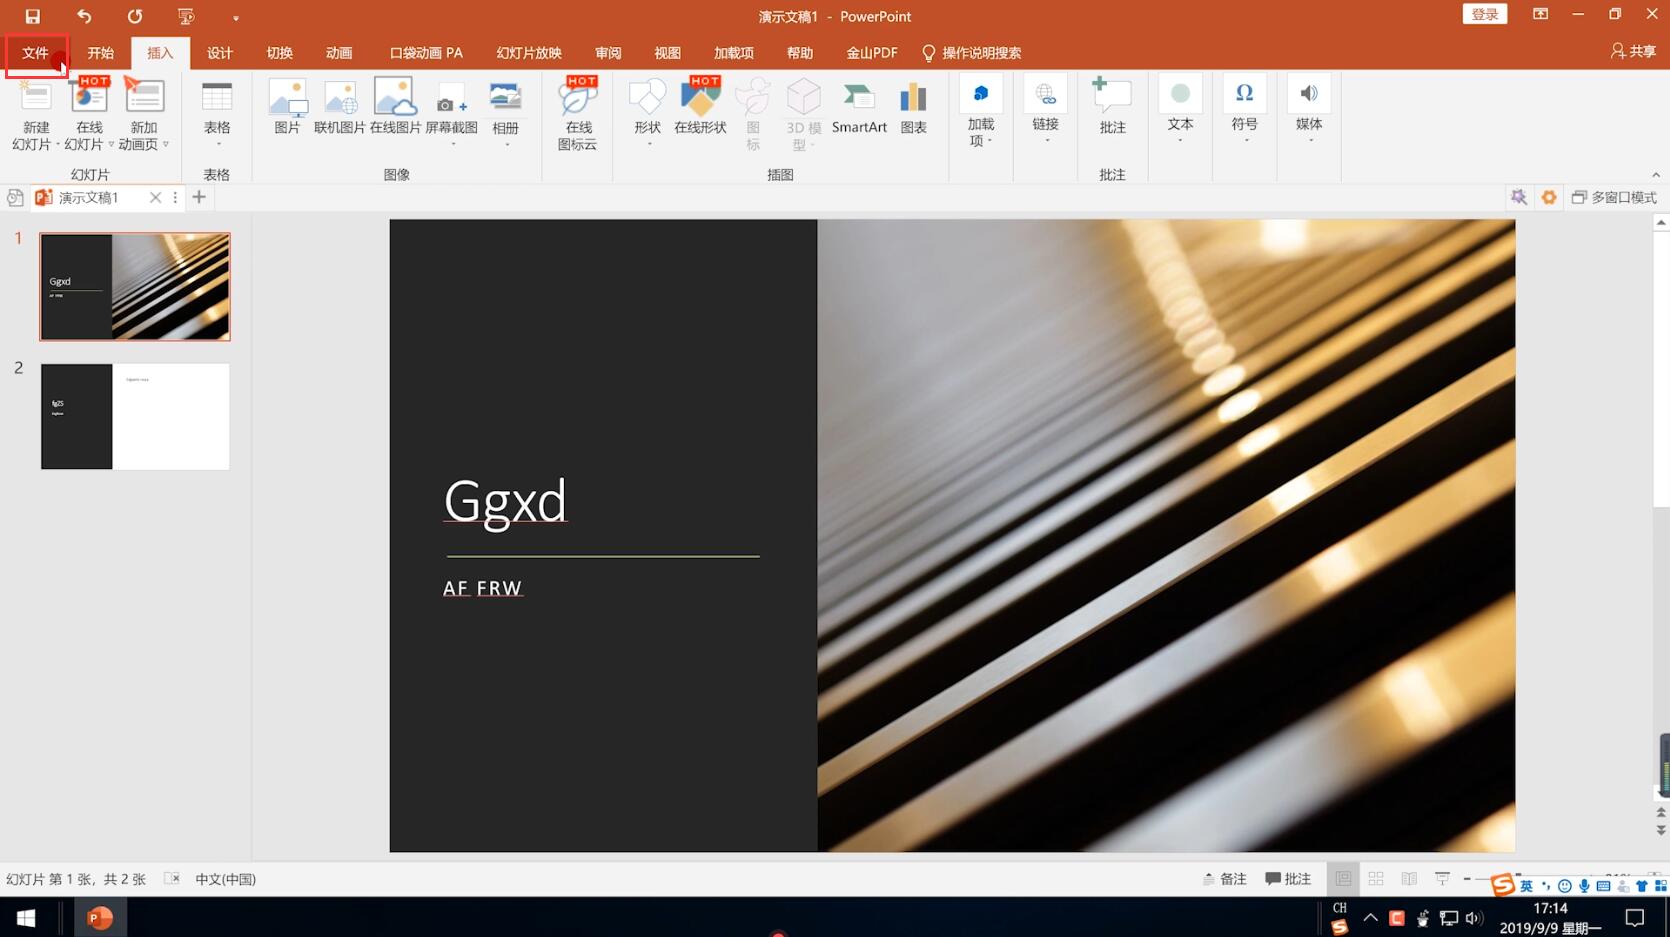Click 联机图片 online pictures icon
Screen dimensions: 1670x937
[340, 108]
